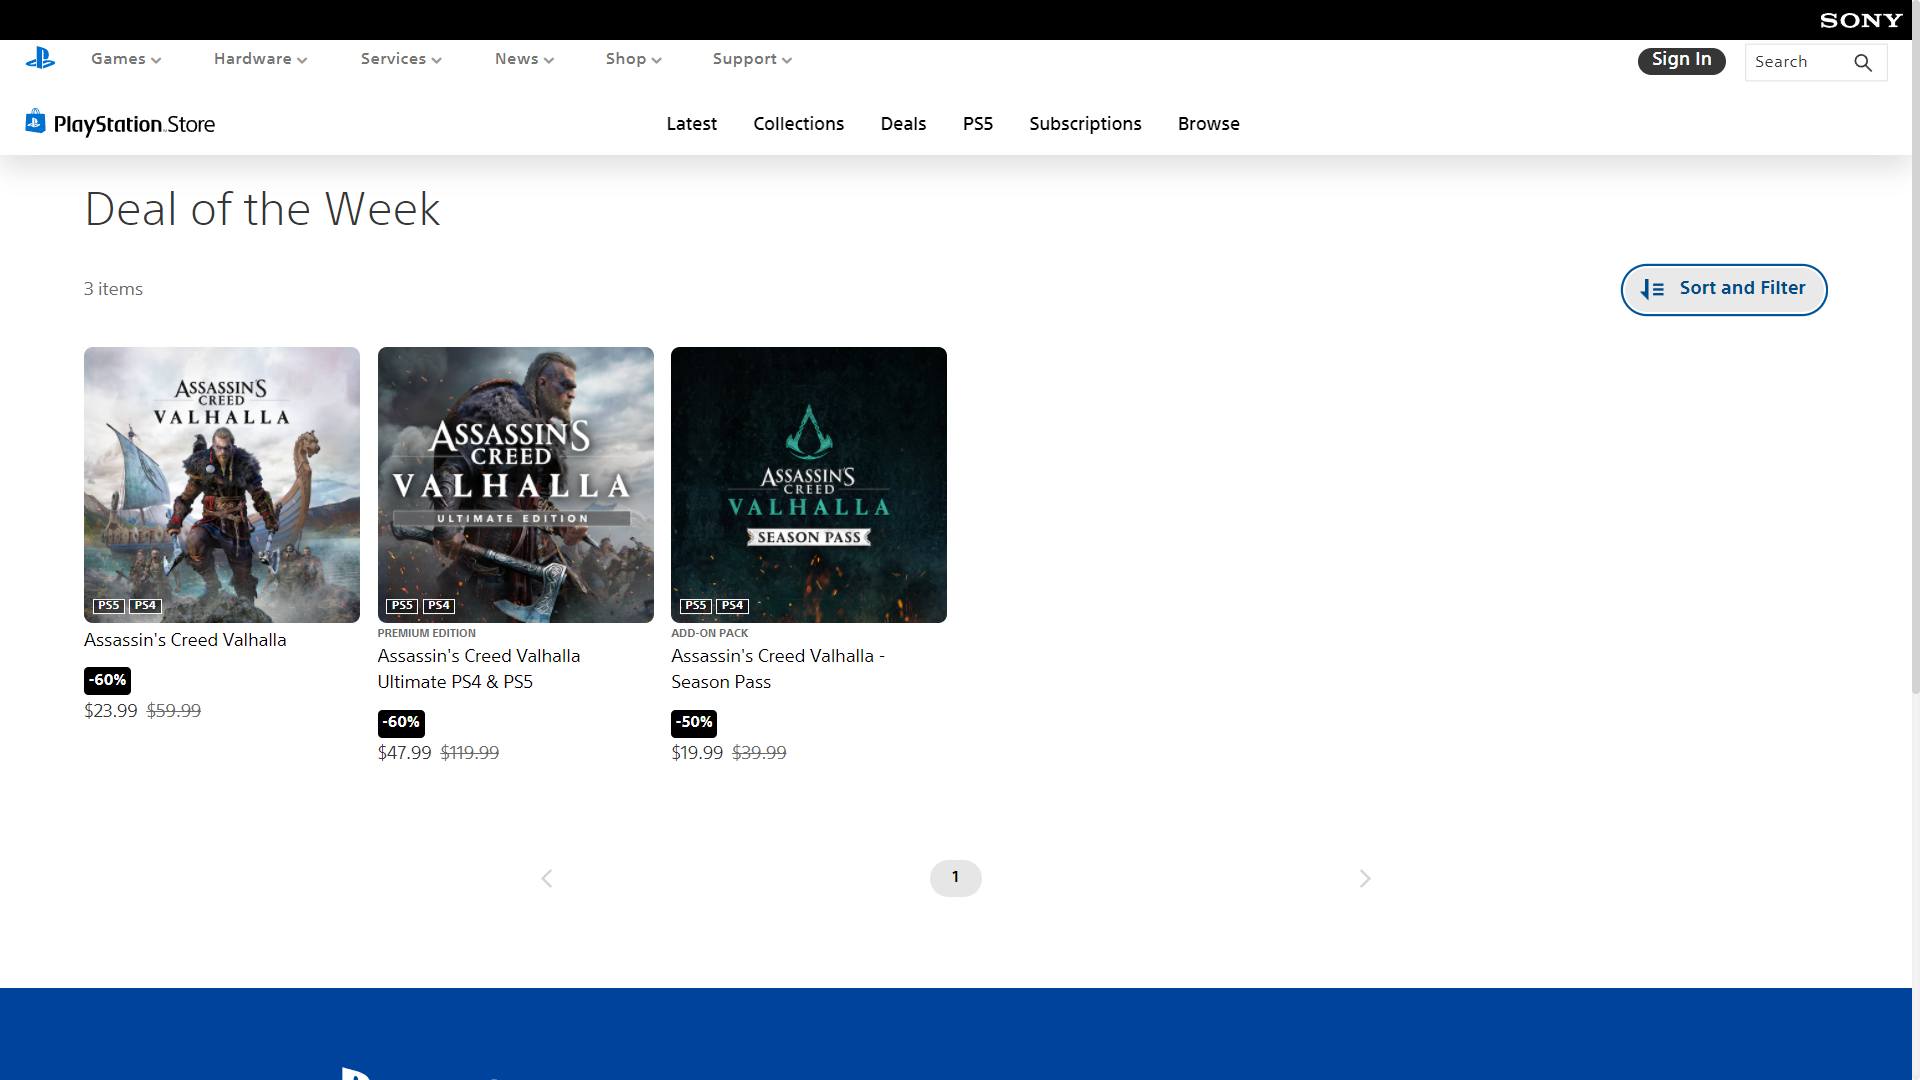This screenshot has height=1080, width=1920.
Task: Click the PlayStation logo icon
Action: coord(40,59)
